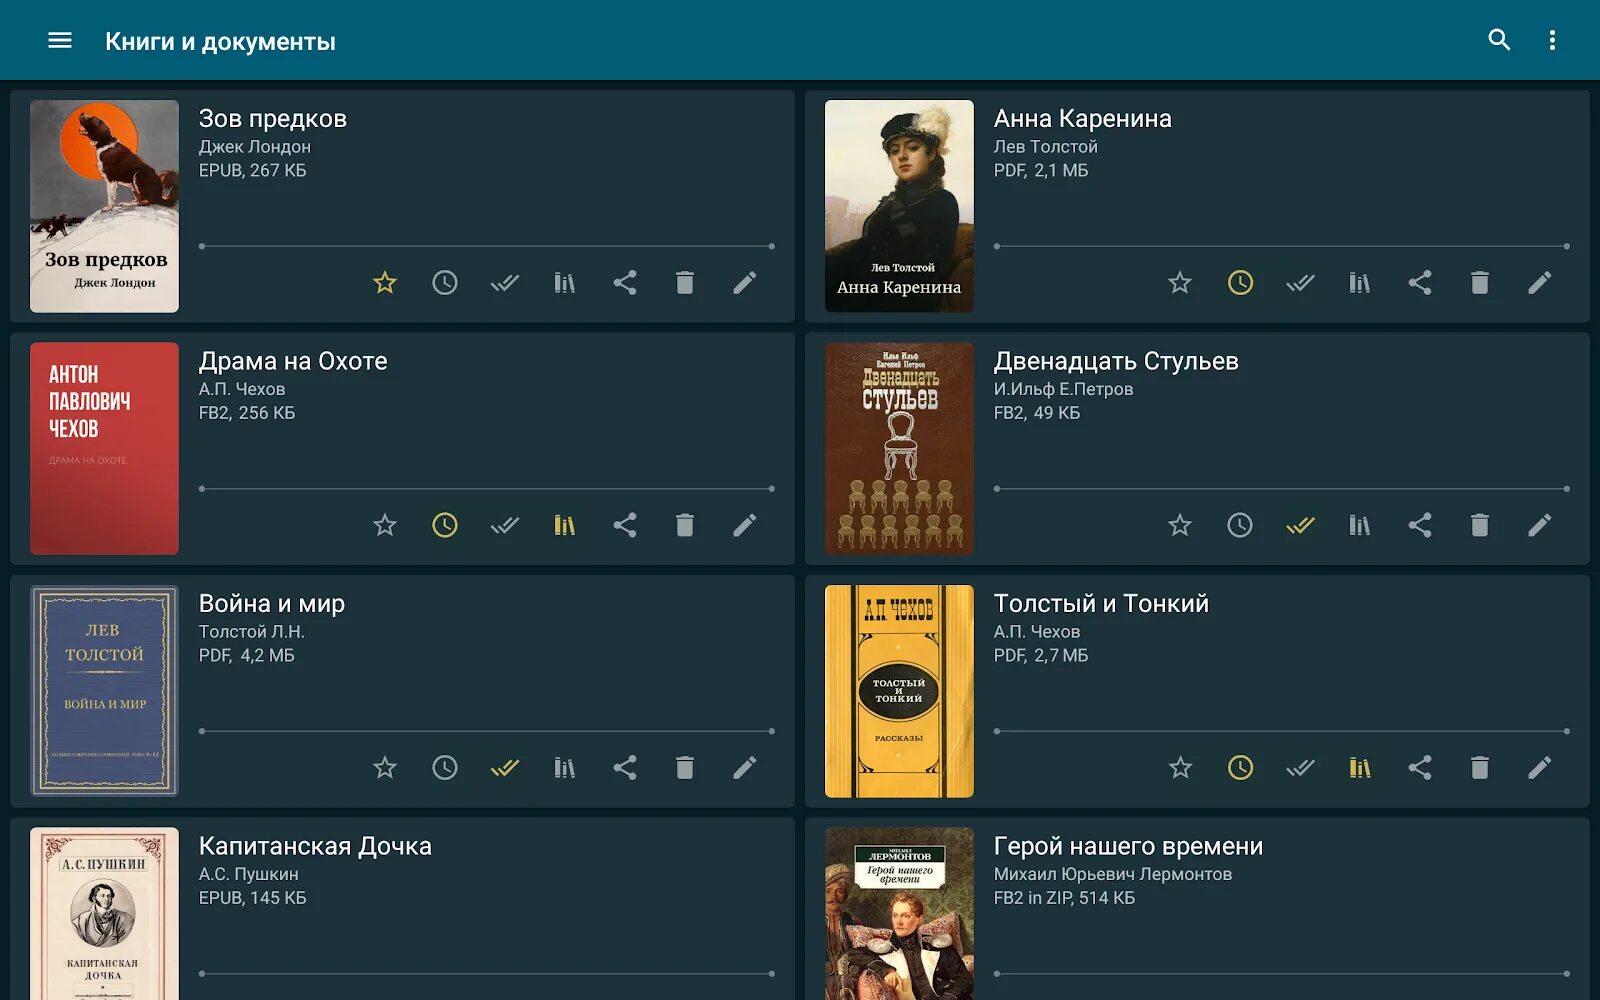Mark 'Зов предков' as finished
The height and width of the screenshot is (1000, 1600).
[x=505, y=283]
